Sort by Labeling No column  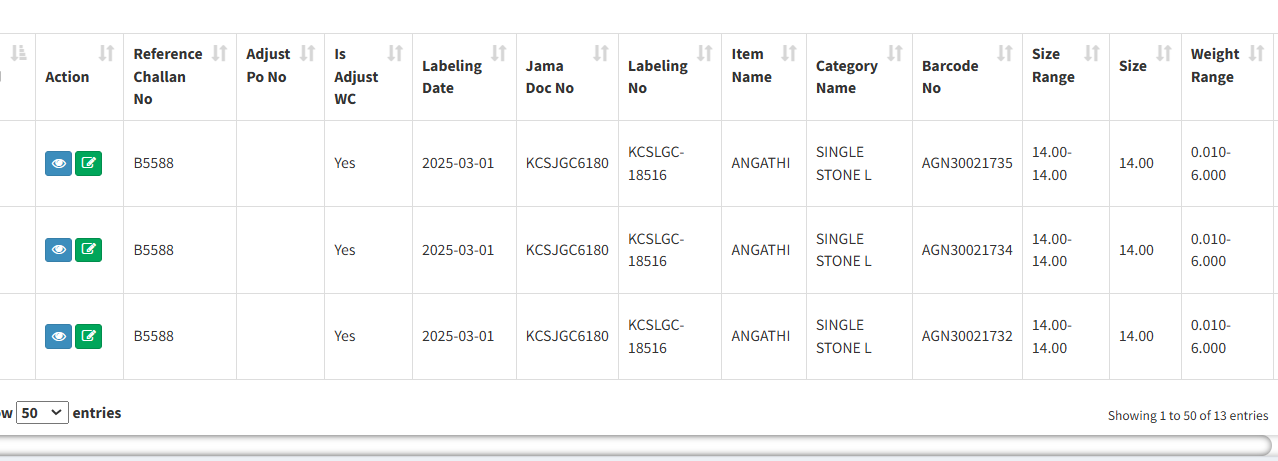(670, 77)
